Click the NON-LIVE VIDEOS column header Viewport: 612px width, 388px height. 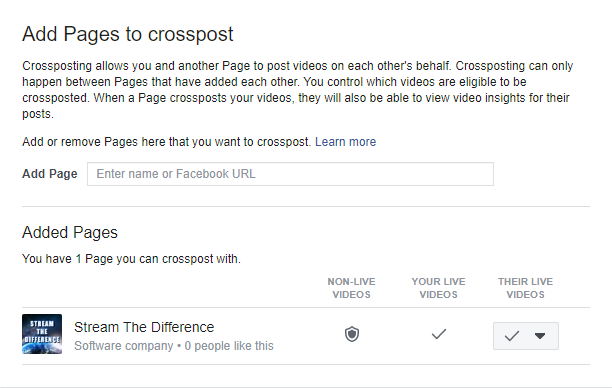click(x=351, y=288)
